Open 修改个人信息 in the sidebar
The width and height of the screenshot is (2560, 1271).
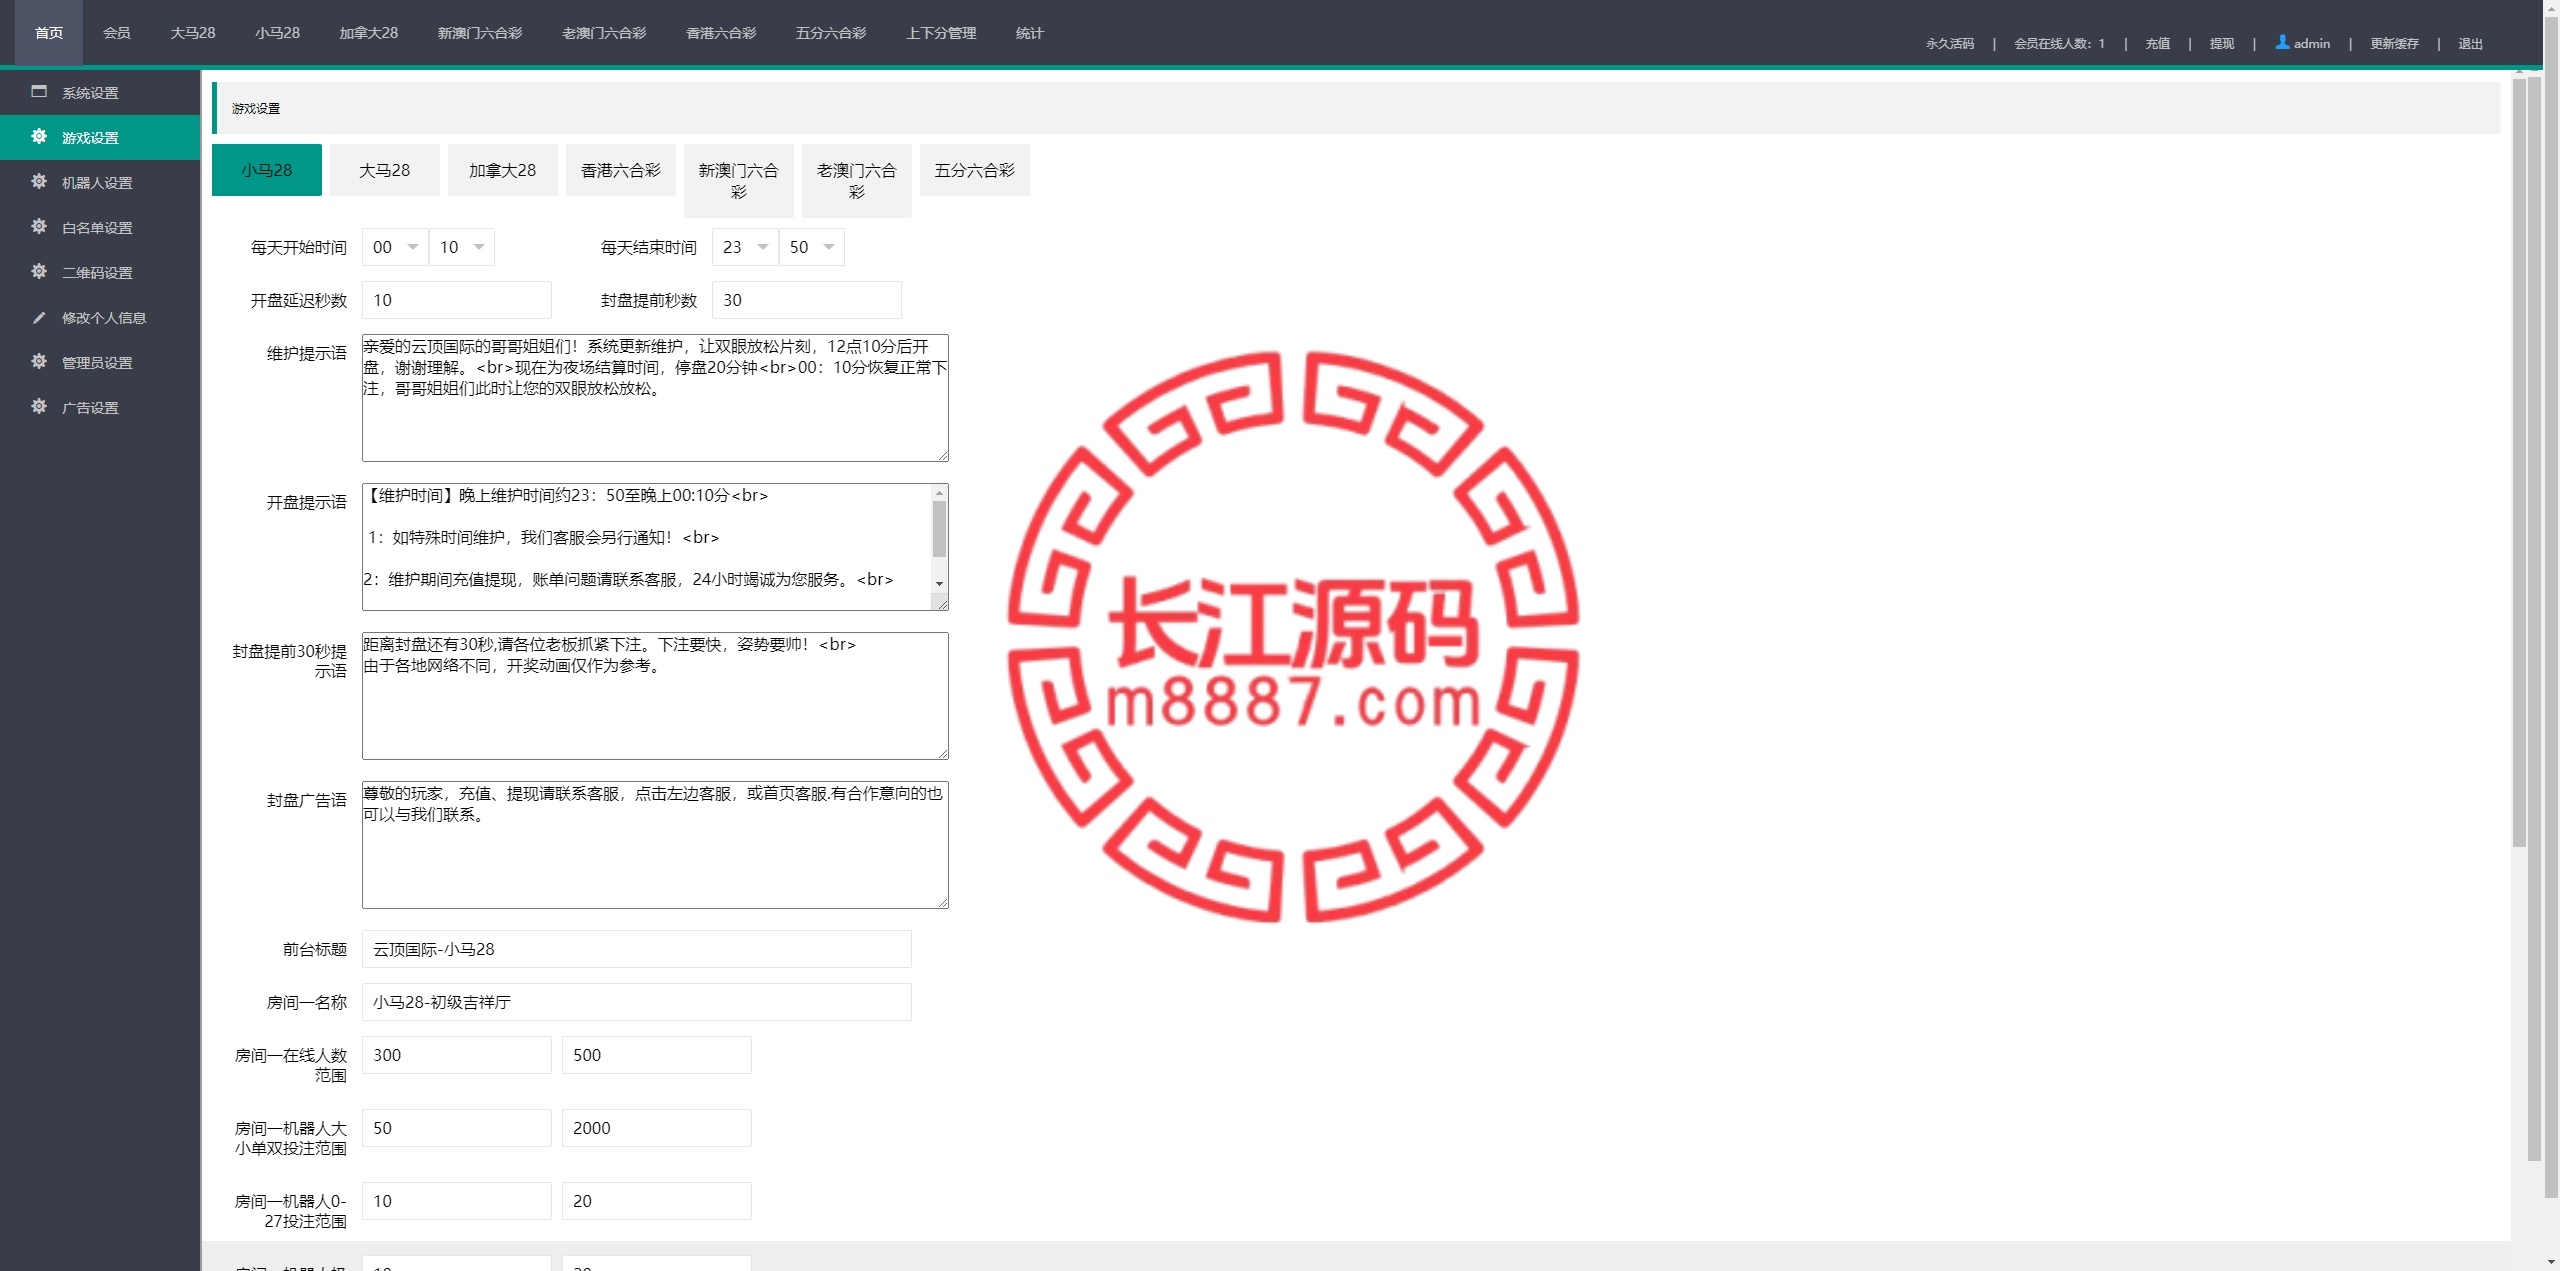[100, 317]
